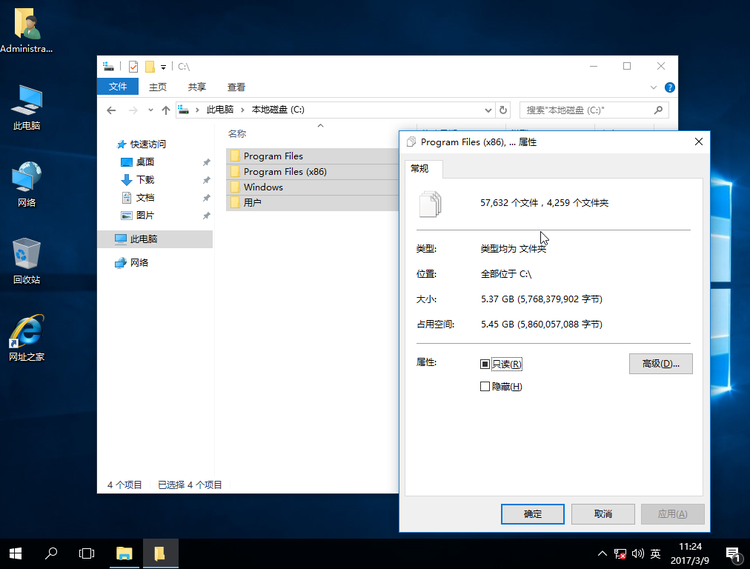750x569 pixels.
Task: Click the search magnifier in Explorer
Action: coord(658,110)
